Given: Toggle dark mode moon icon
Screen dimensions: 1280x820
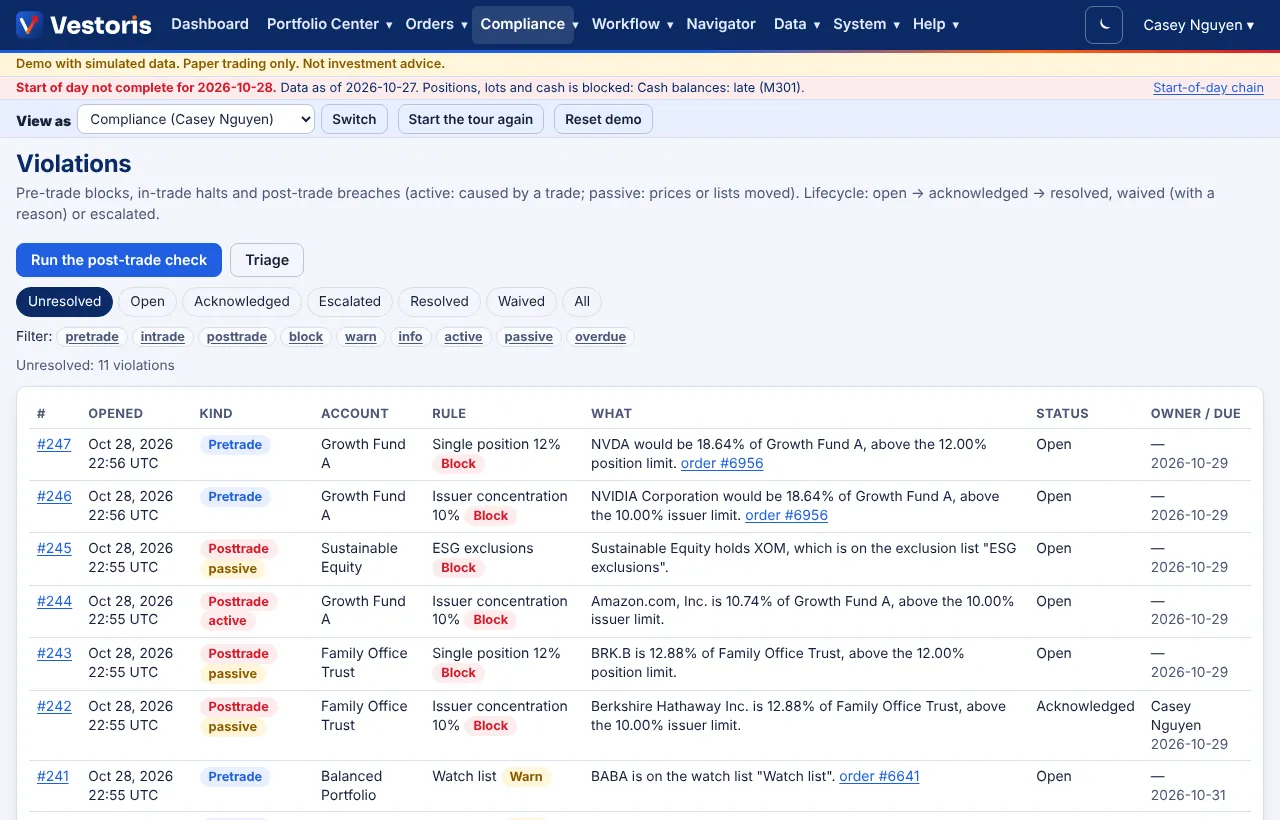Looking at the screenshot, I should click(x=1104, y=25).
